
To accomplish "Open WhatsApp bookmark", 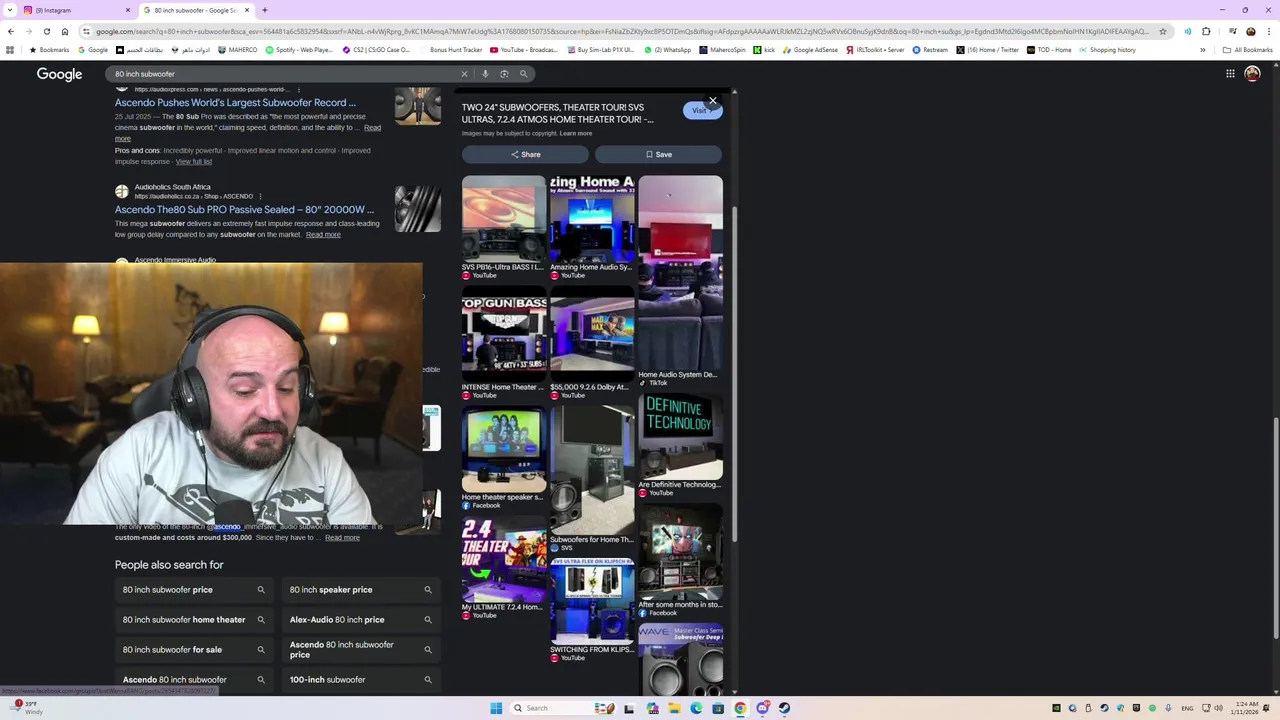I will (668, 50).
